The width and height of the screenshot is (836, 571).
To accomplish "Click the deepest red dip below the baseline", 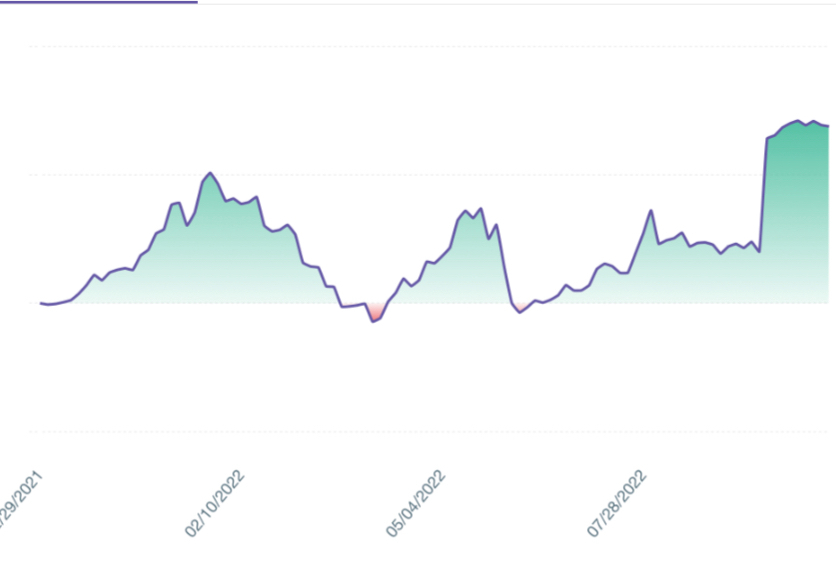I will [373, 321].
